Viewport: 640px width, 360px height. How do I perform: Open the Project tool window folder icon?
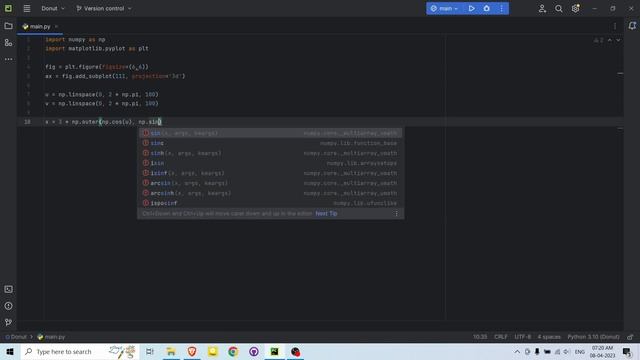pyautogui.click(x=8, y=26)
